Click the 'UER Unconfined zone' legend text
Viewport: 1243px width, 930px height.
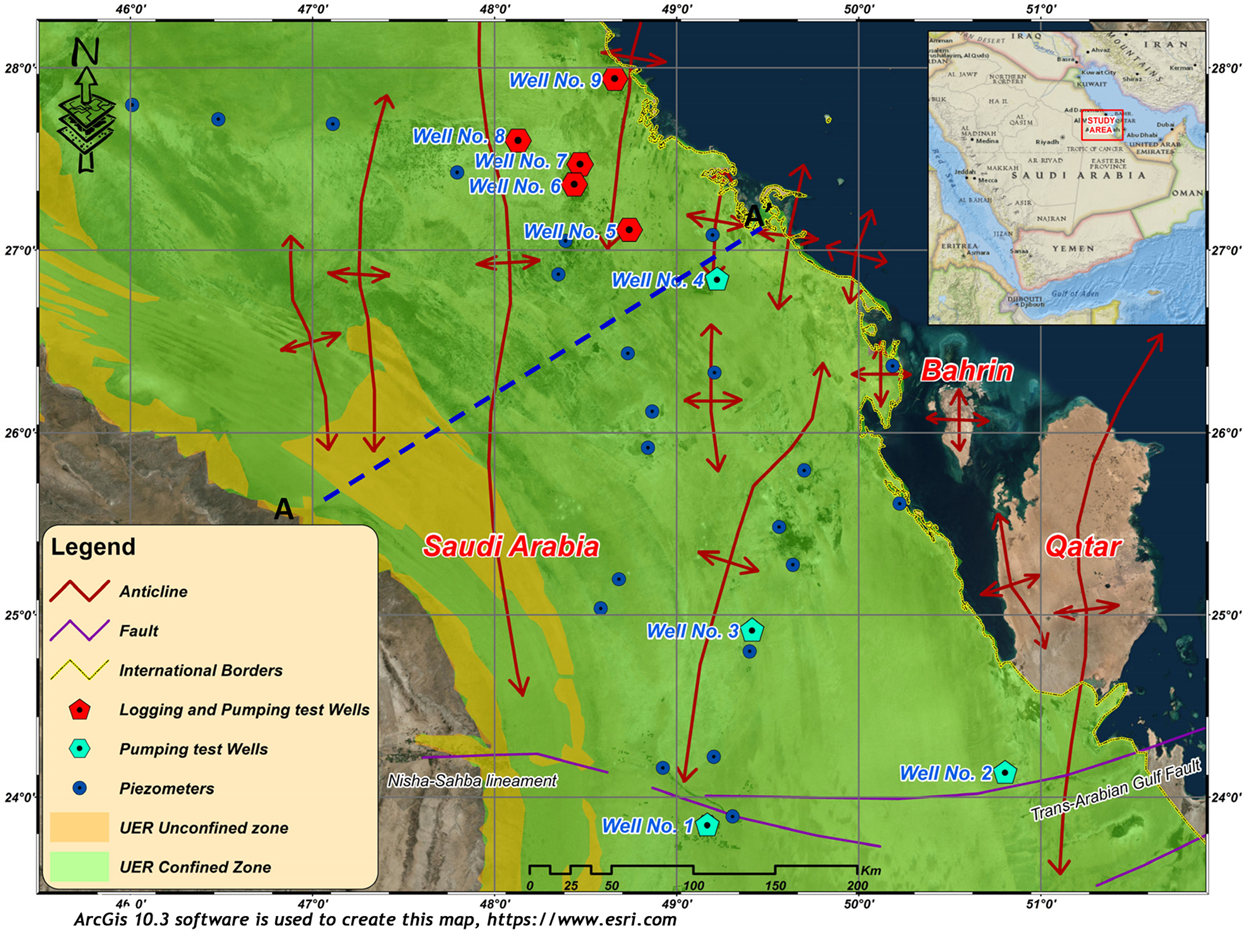tap(203, 828)
